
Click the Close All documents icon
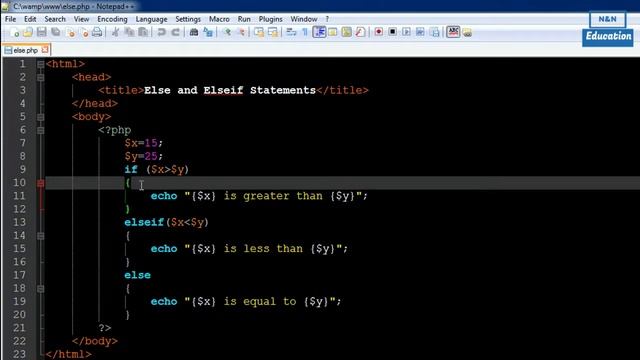pyautogui.click(x=84, y=32)
